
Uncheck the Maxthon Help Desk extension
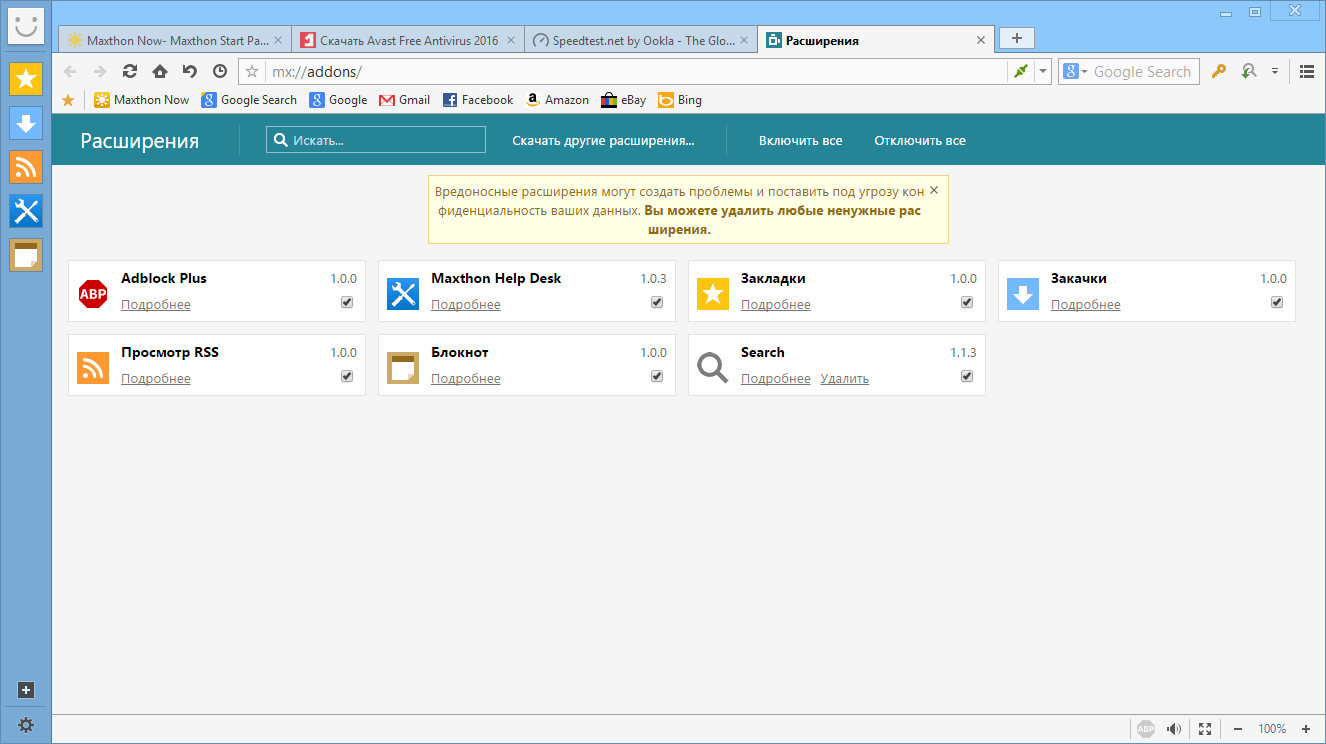657,302
